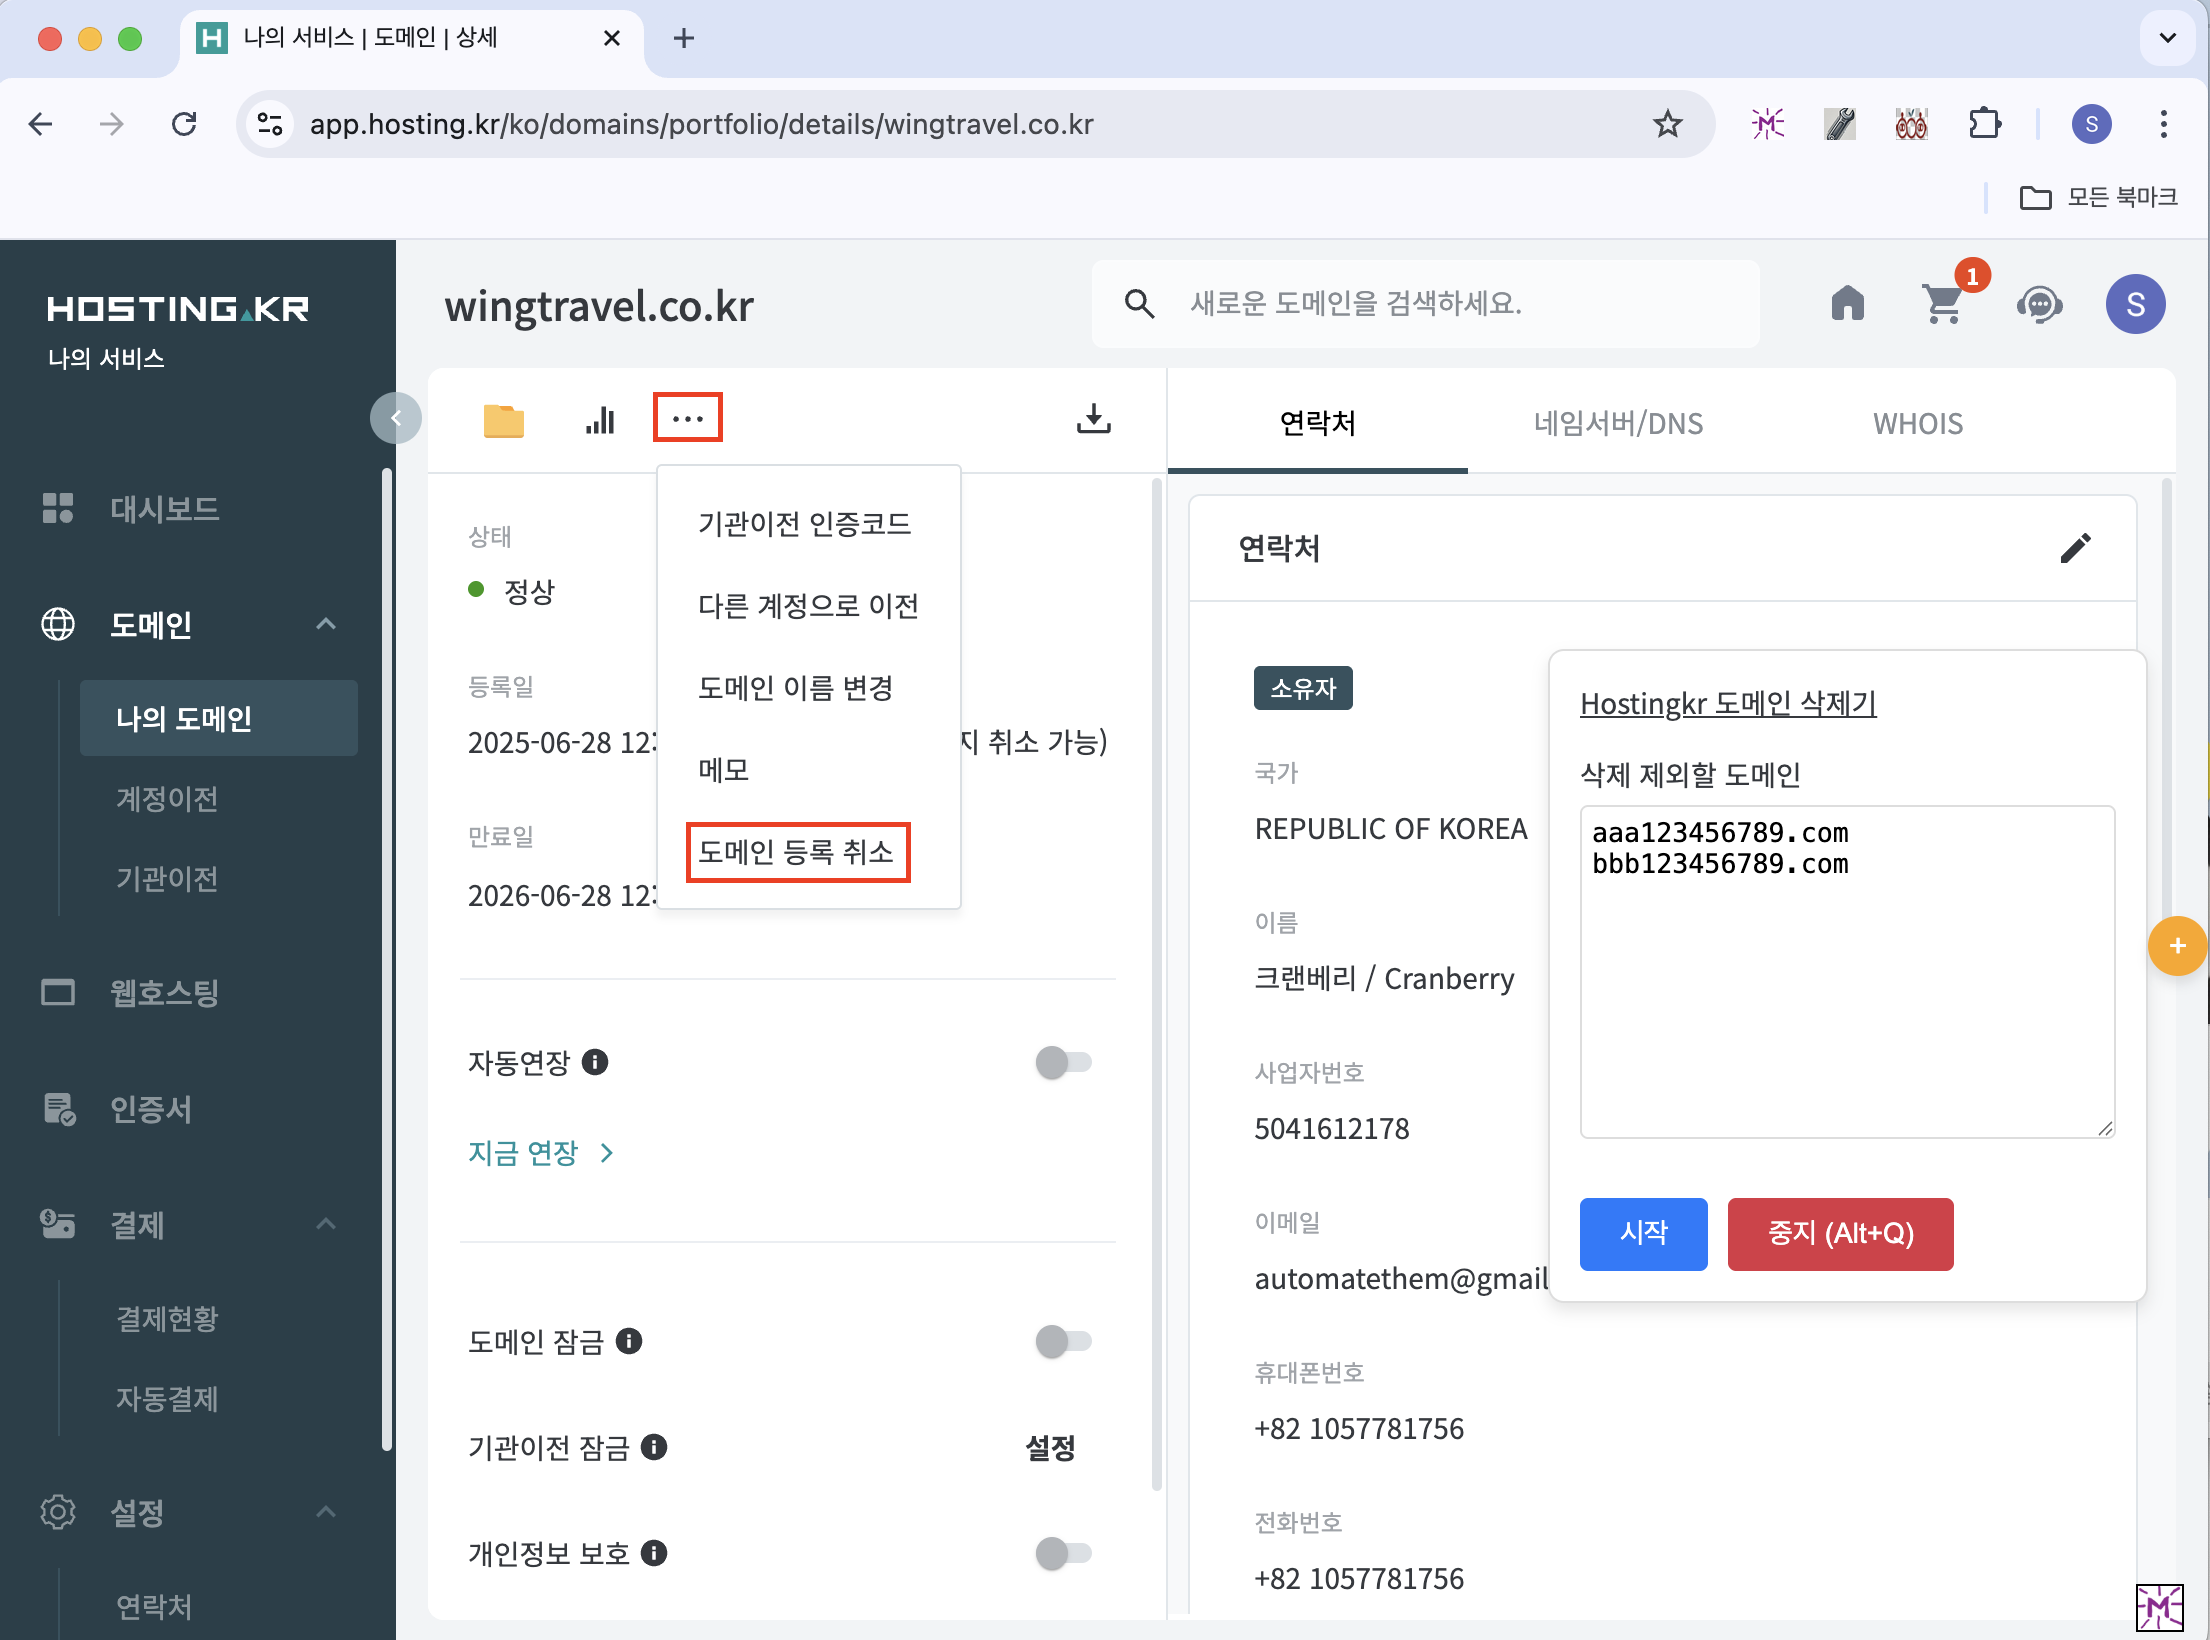The image size is (2210, 1640).
Task: Switch to the 네임서버/DNS tab
Action: (1618, 424)
